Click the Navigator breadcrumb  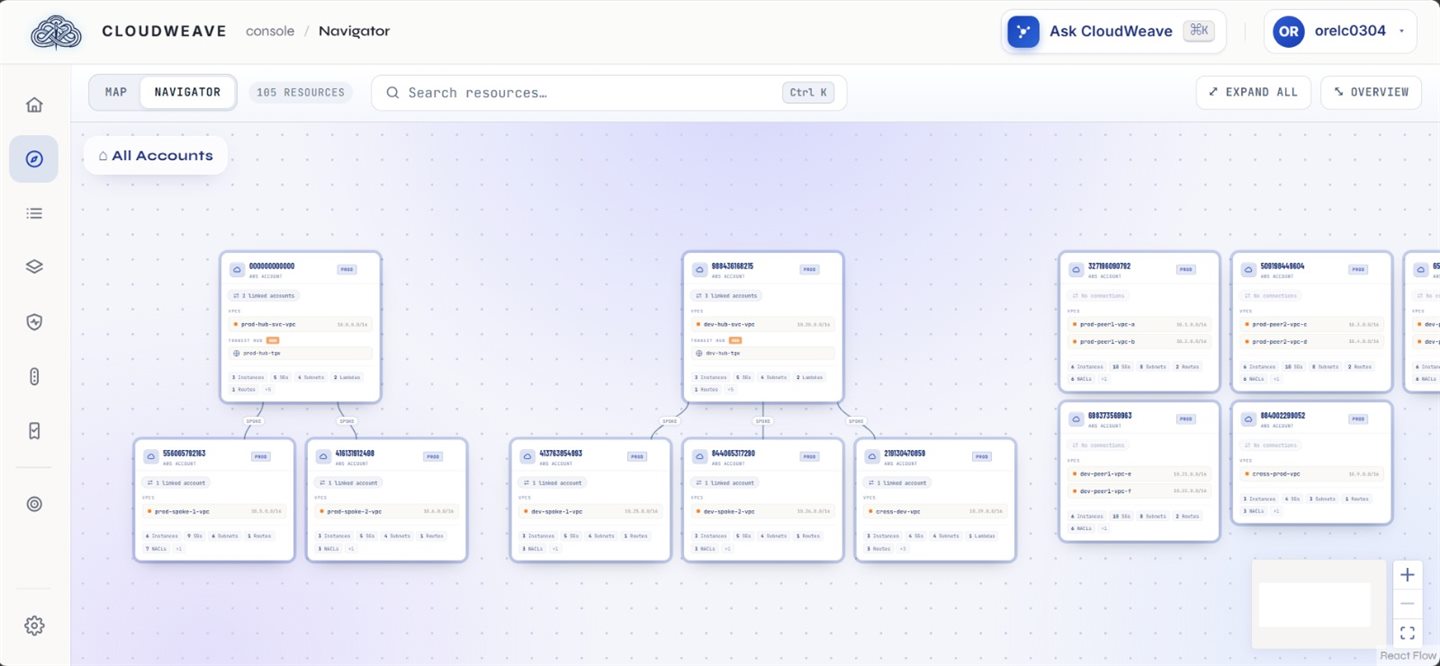pos(354,31)
